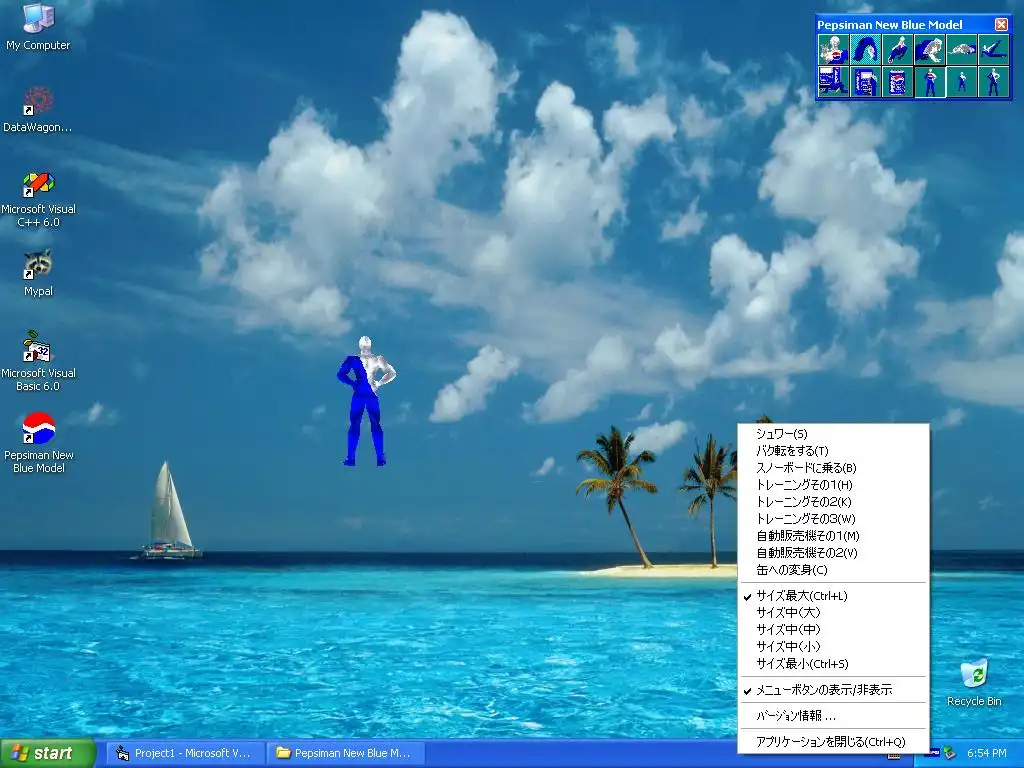The image size is (1024, 768).
Task: Select the My Computer desktop icon
Action: (x=38, y=27)
